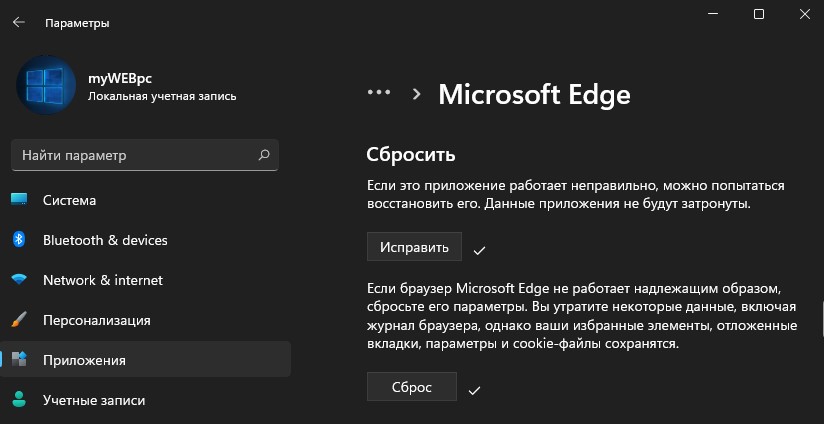
Task: Focus the 'Найти параметр' search field
Action: [x=145, y=155]
